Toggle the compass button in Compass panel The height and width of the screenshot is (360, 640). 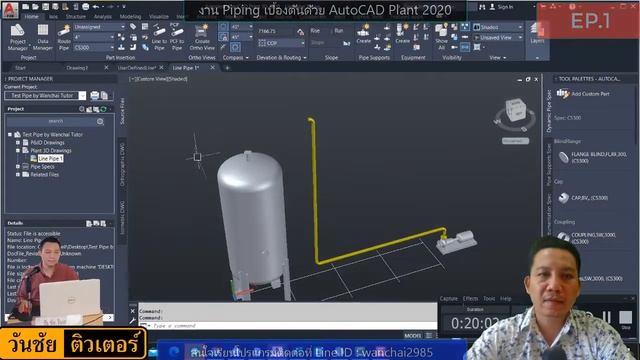[223, 27]
